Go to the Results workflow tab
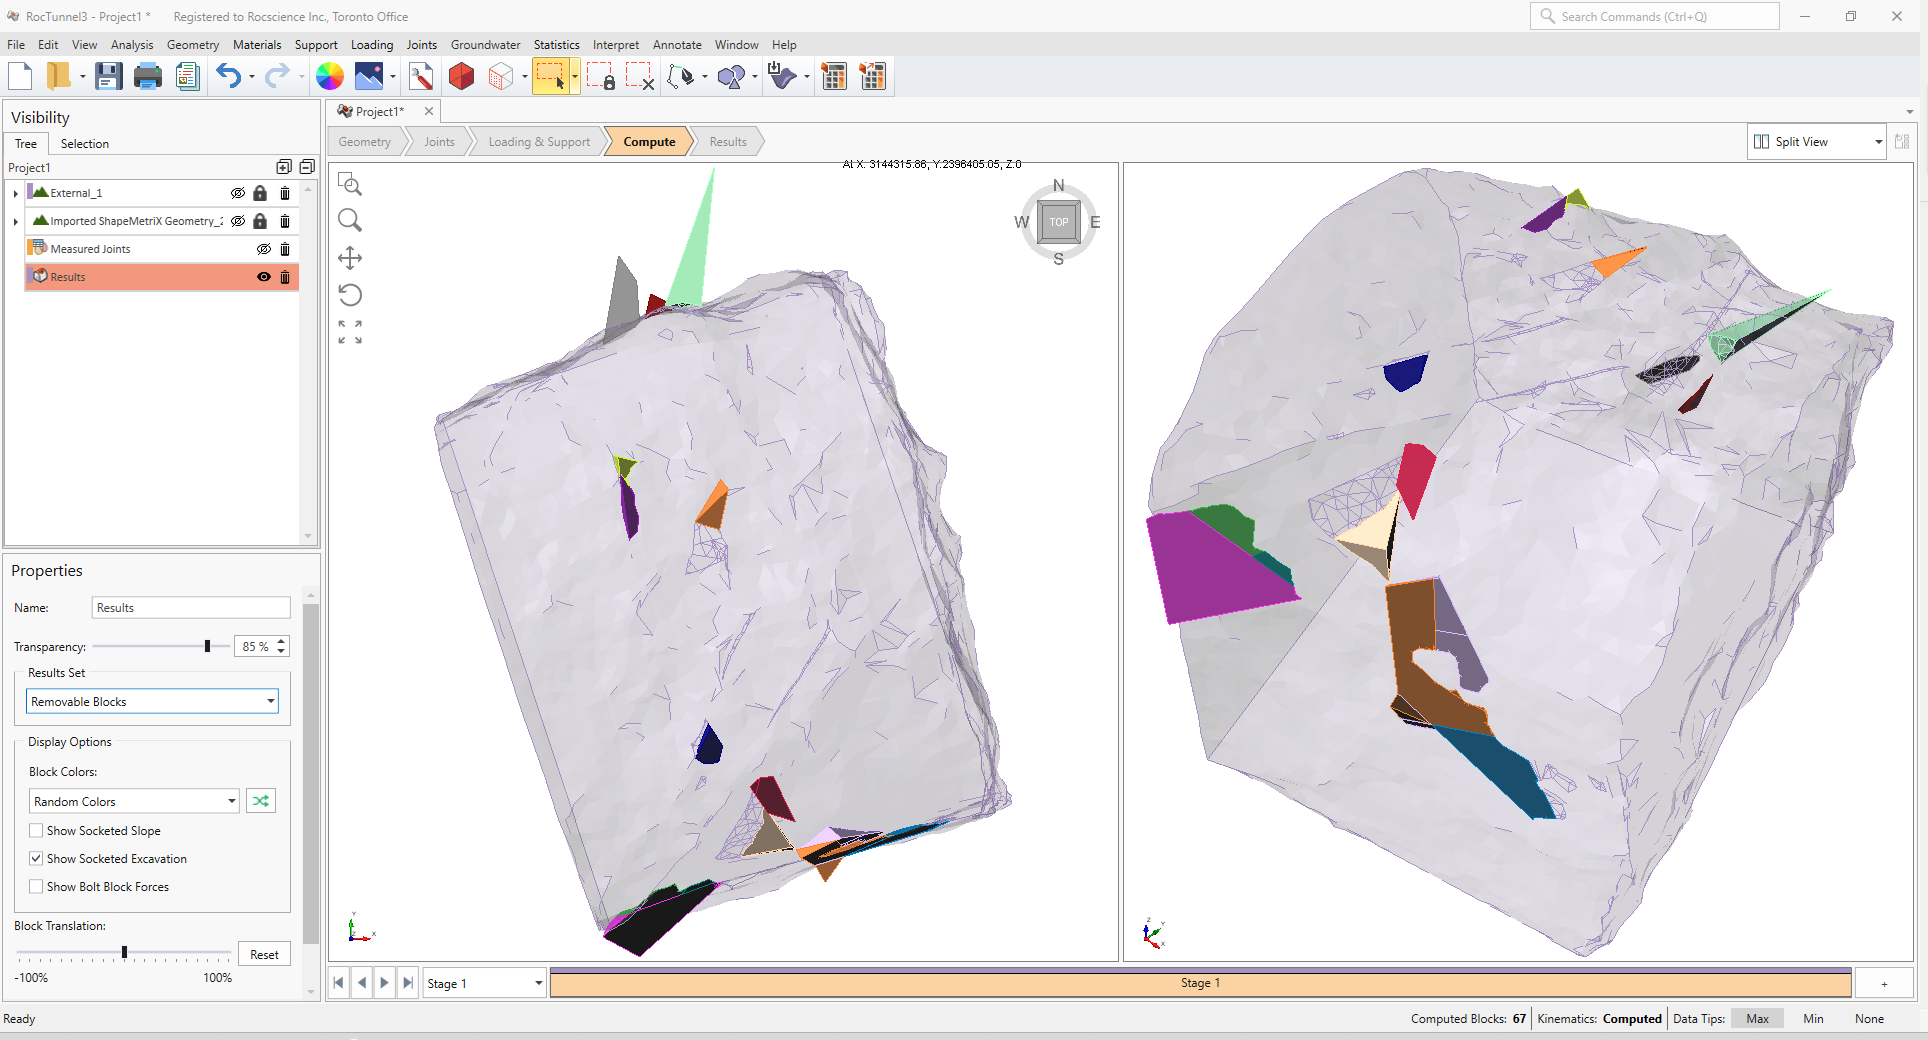This screenshot has width=1928, height=1040. pyautogui.click(x=728, y=142)
